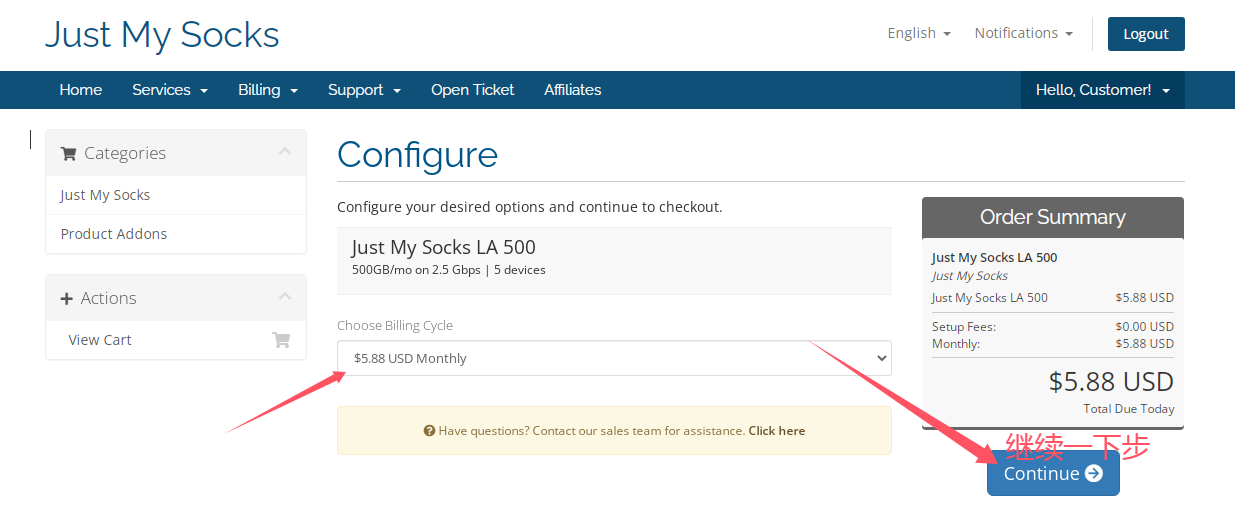Click the Open Ticket menu item

tap(472, 90)
